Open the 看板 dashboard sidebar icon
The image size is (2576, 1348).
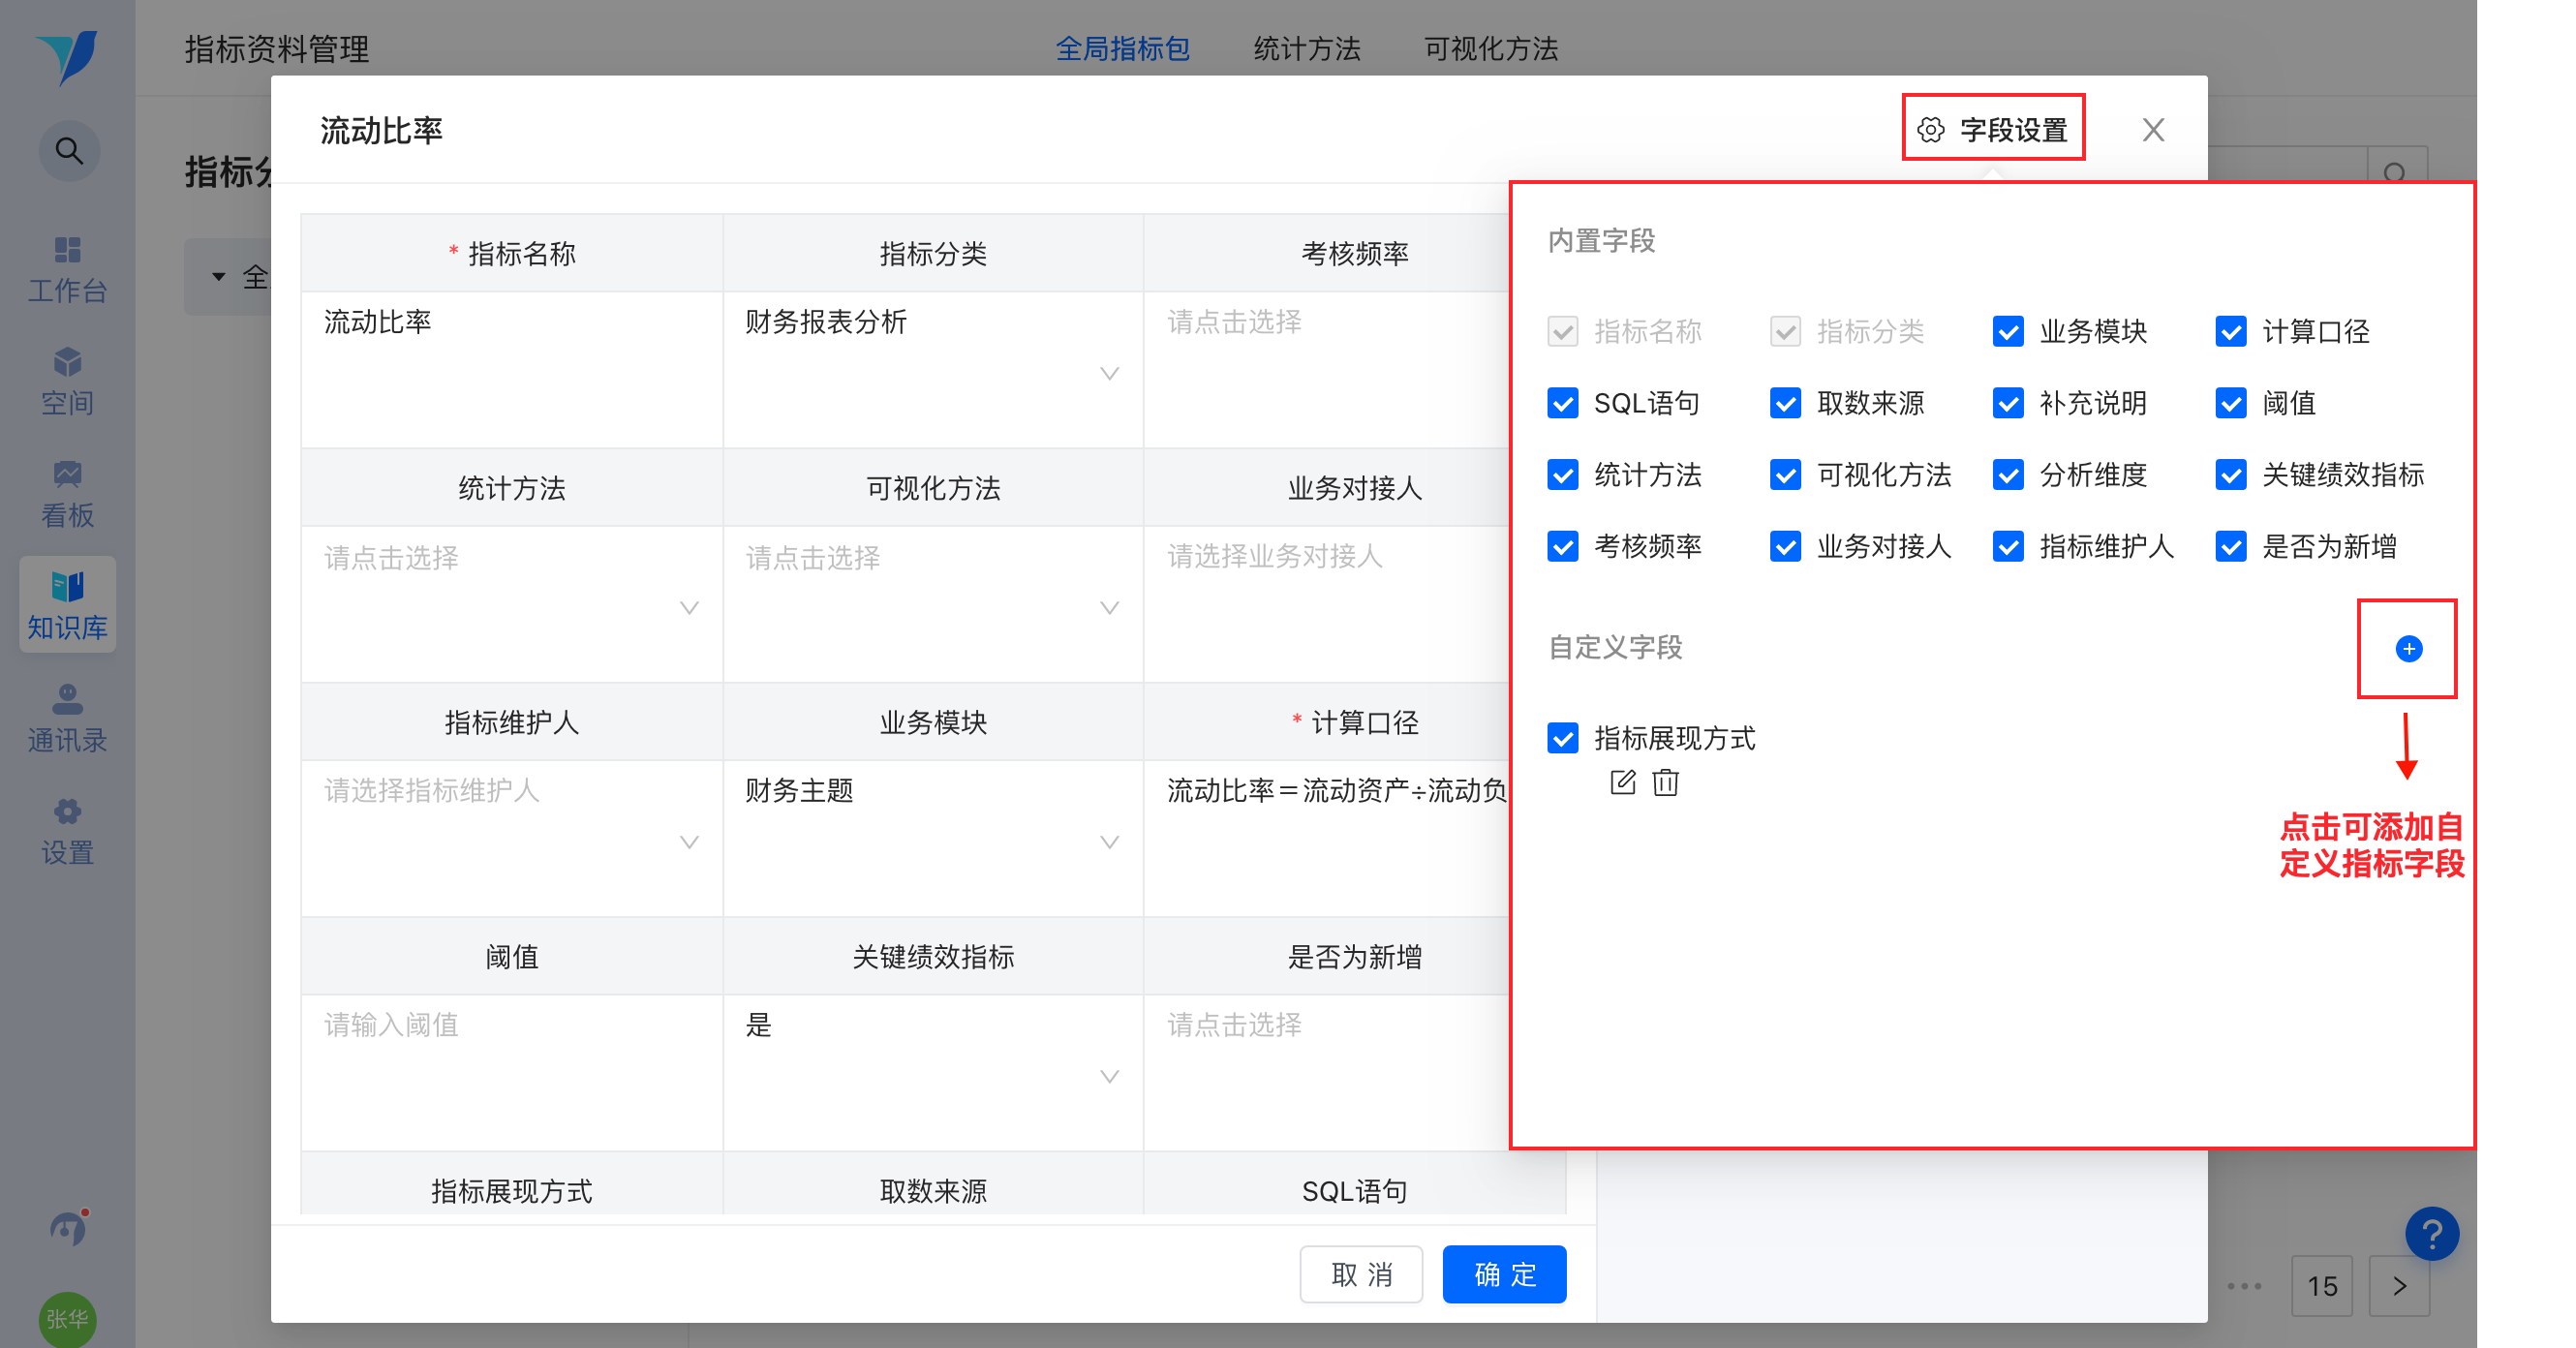coord(68,493)
